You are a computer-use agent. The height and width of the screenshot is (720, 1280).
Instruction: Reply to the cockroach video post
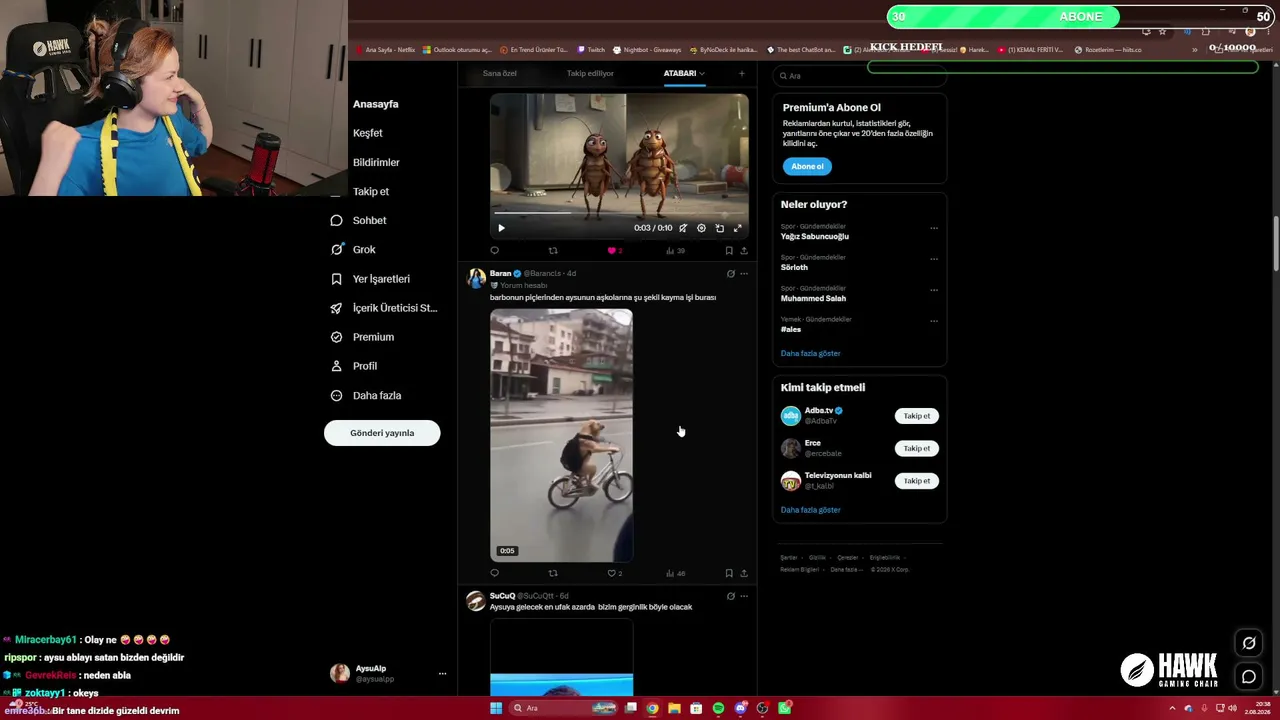[x=494, y=251]
